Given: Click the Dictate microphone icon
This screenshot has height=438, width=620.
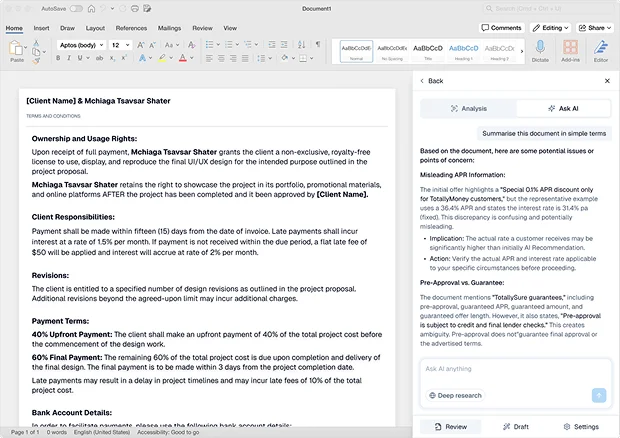Looking at the screenshot, I should click(x=540, y=49).
